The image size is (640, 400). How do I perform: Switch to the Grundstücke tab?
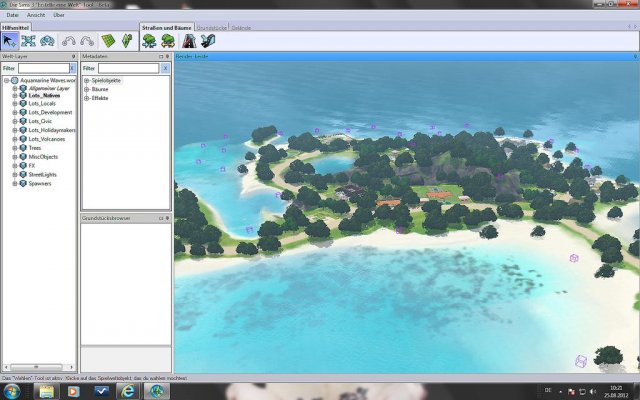point(211,28)
